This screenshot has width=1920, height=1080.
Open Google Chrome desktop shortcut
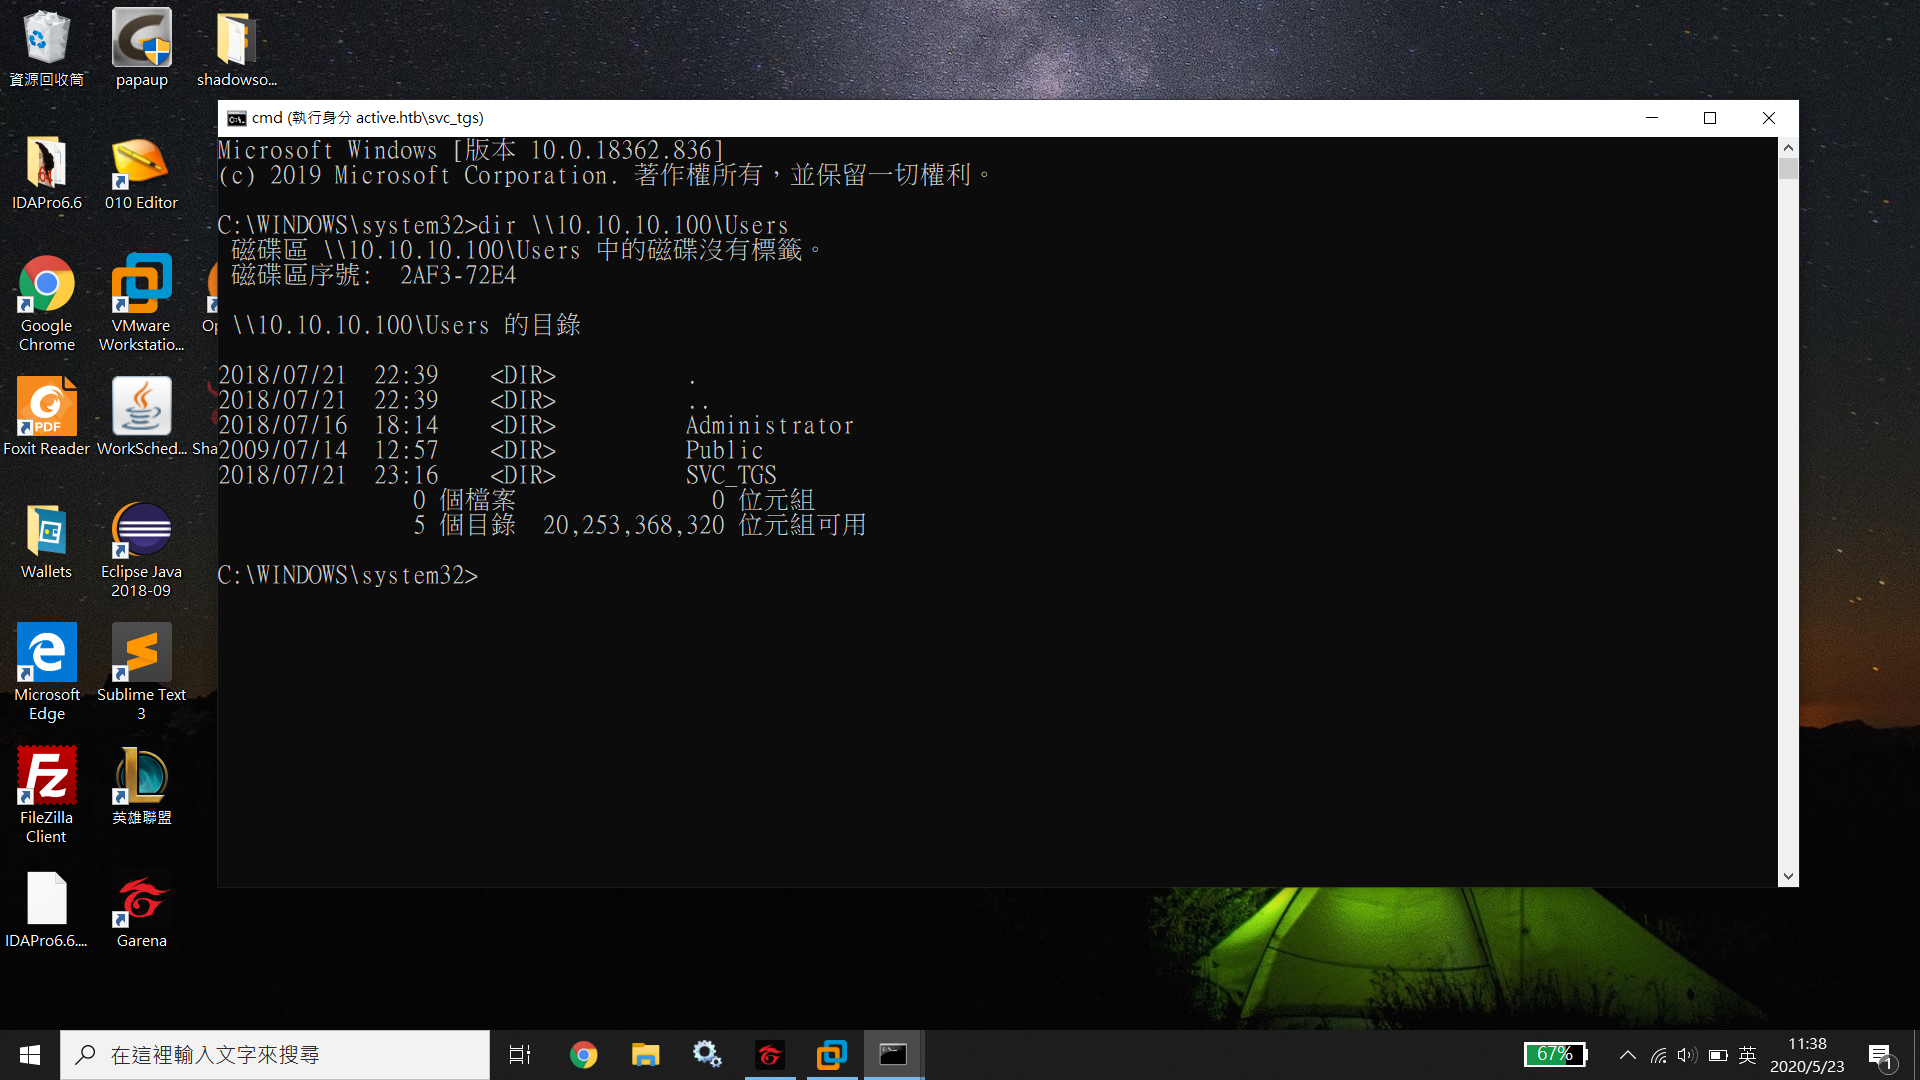(46, 302)
